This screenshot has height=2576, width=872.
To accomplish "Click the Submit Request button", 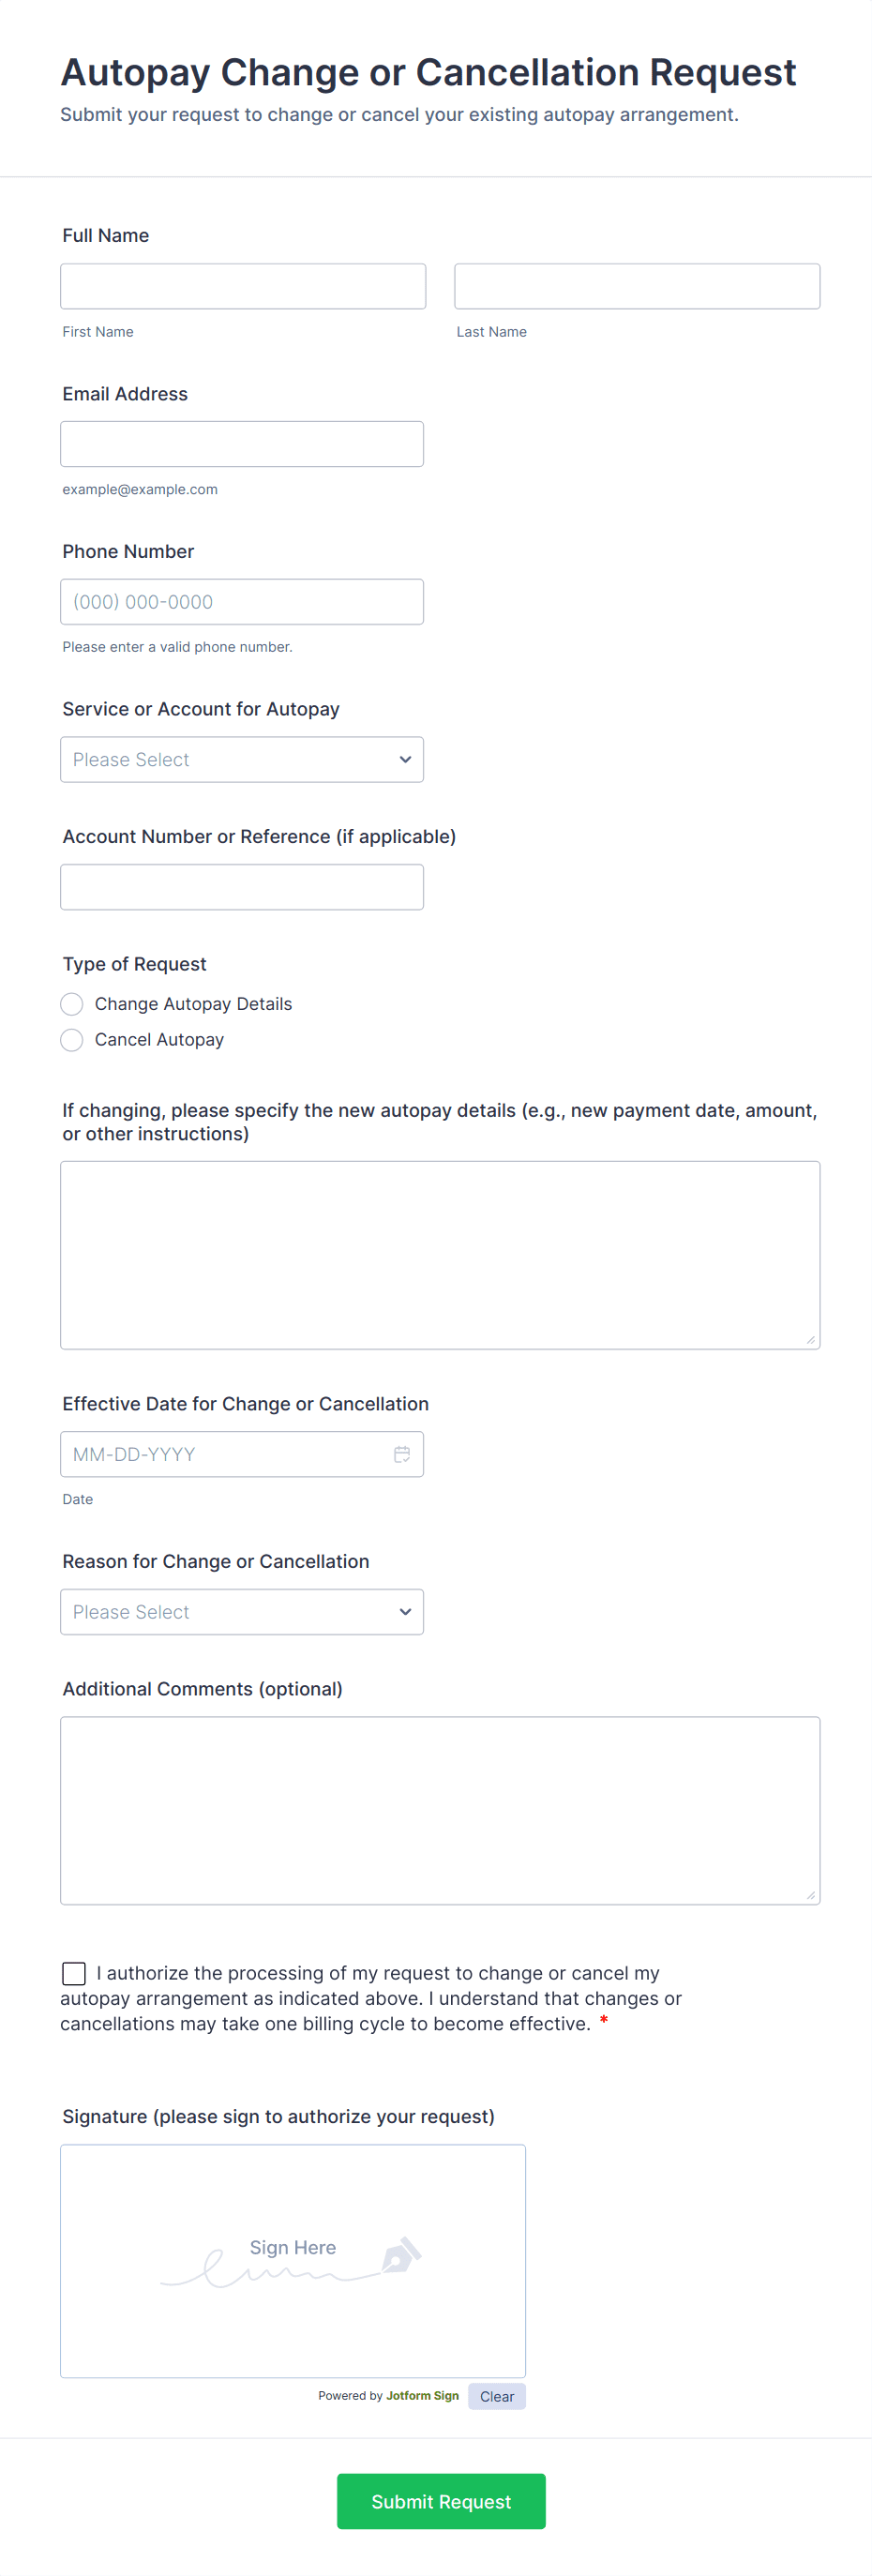I will pyautogui.click(x=441, y=2501).
